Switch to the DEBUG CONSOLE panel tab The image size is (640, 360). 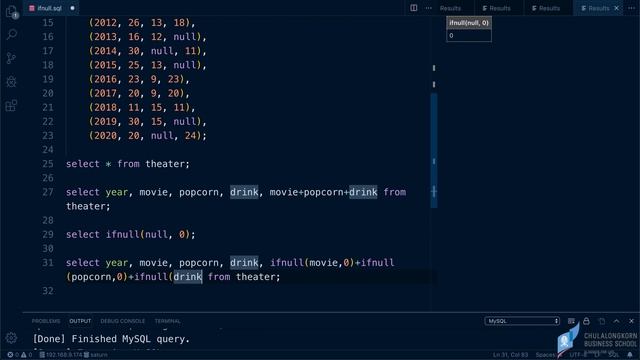(122, 321)
